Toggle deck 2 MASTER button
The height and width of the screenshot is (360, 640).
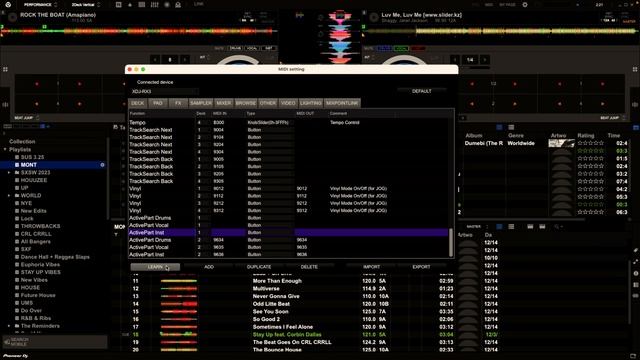coord(629,22)
